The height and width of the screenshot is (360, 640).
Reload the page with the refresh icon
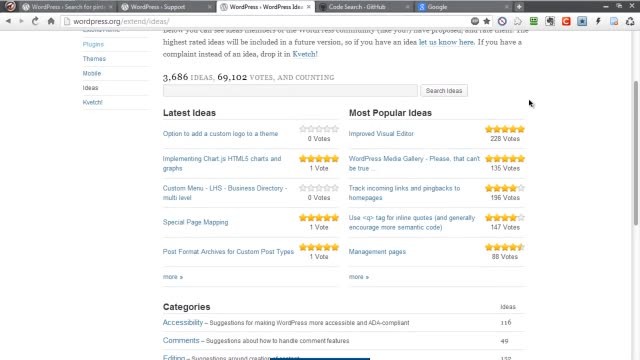(x=35, y=21)
